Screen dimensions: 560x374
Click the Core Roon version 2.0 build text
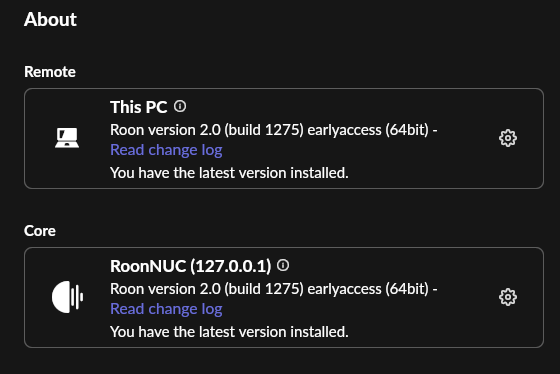[274, 289]
